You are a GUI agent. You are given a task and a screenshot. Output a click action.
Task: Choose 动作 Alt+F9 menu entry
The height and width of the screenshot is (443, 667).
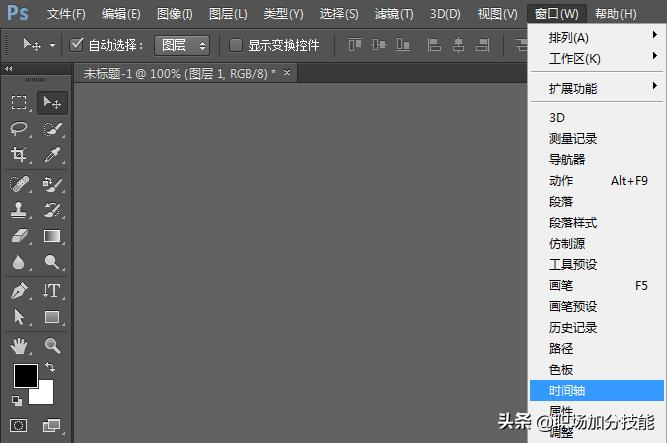click(596, 180)
